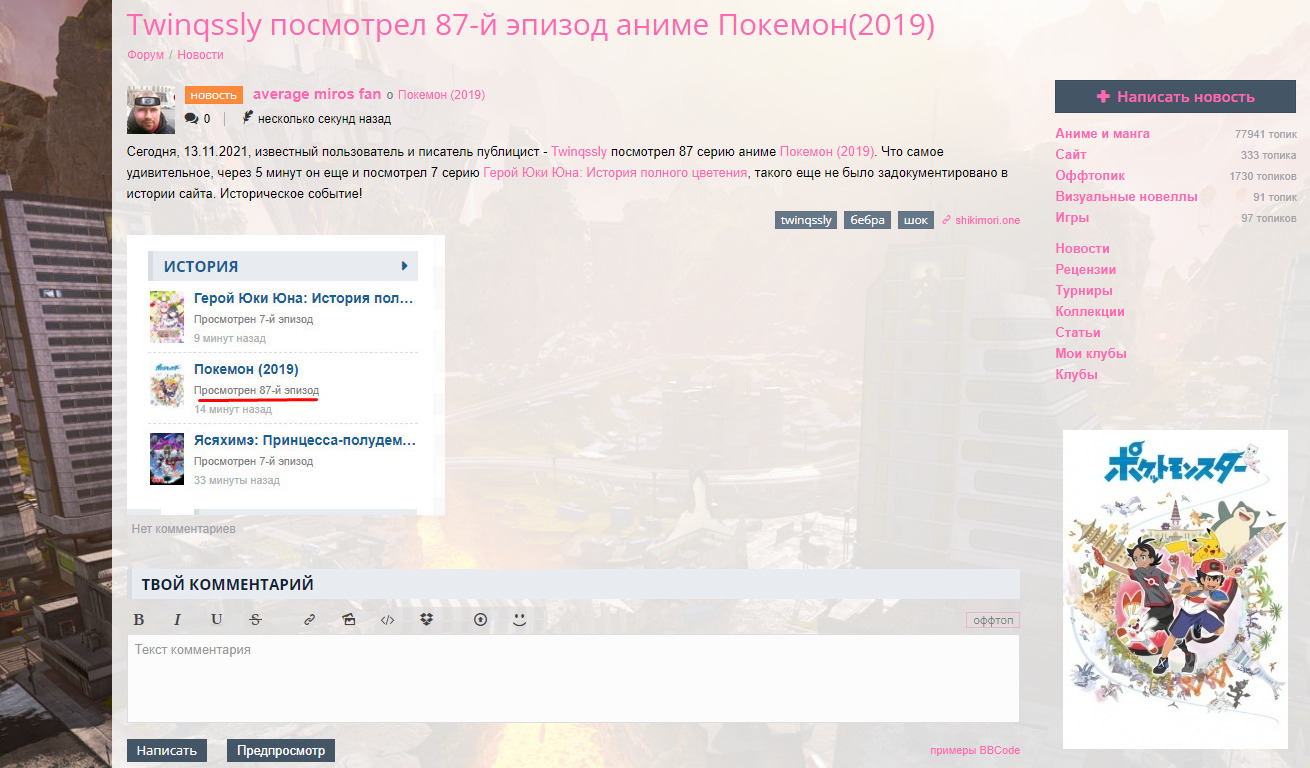Insert a link via the chain icon
The image size is (1310, 768).
coord(309,620)
